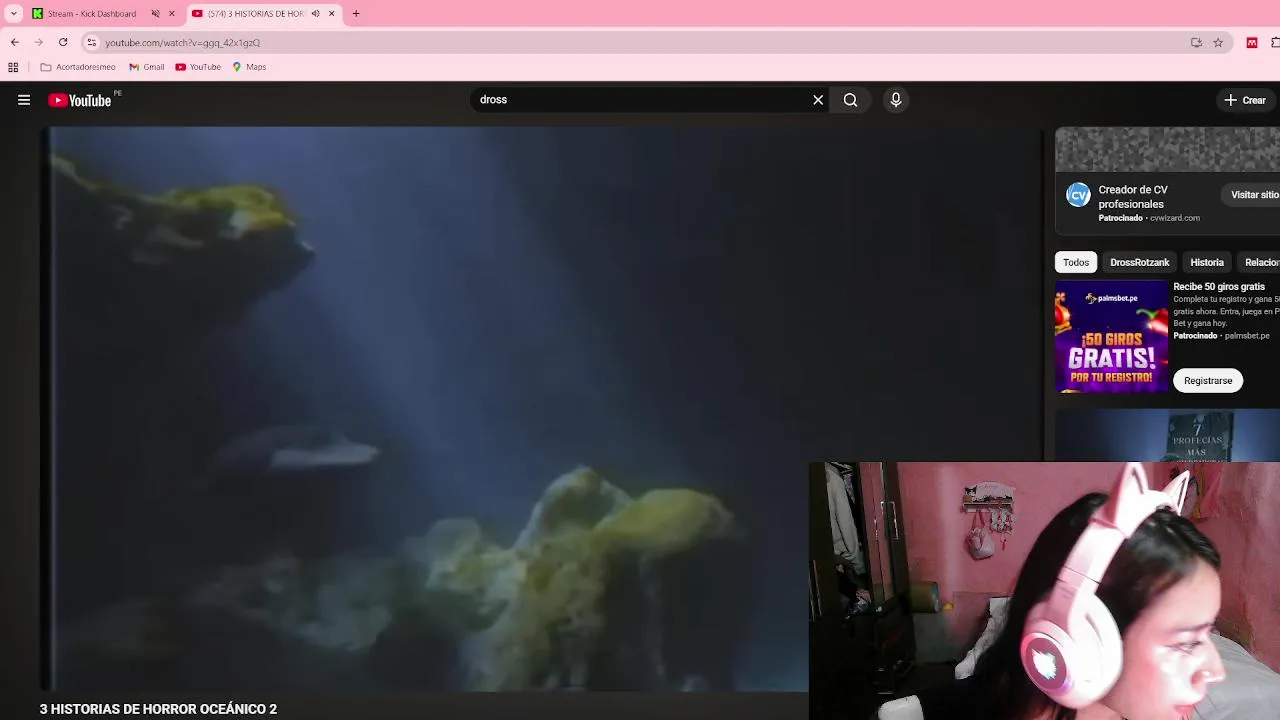Open the Acortadoresmeo bookmark folder
This screenshot has height=720, width=1280.
78,67
